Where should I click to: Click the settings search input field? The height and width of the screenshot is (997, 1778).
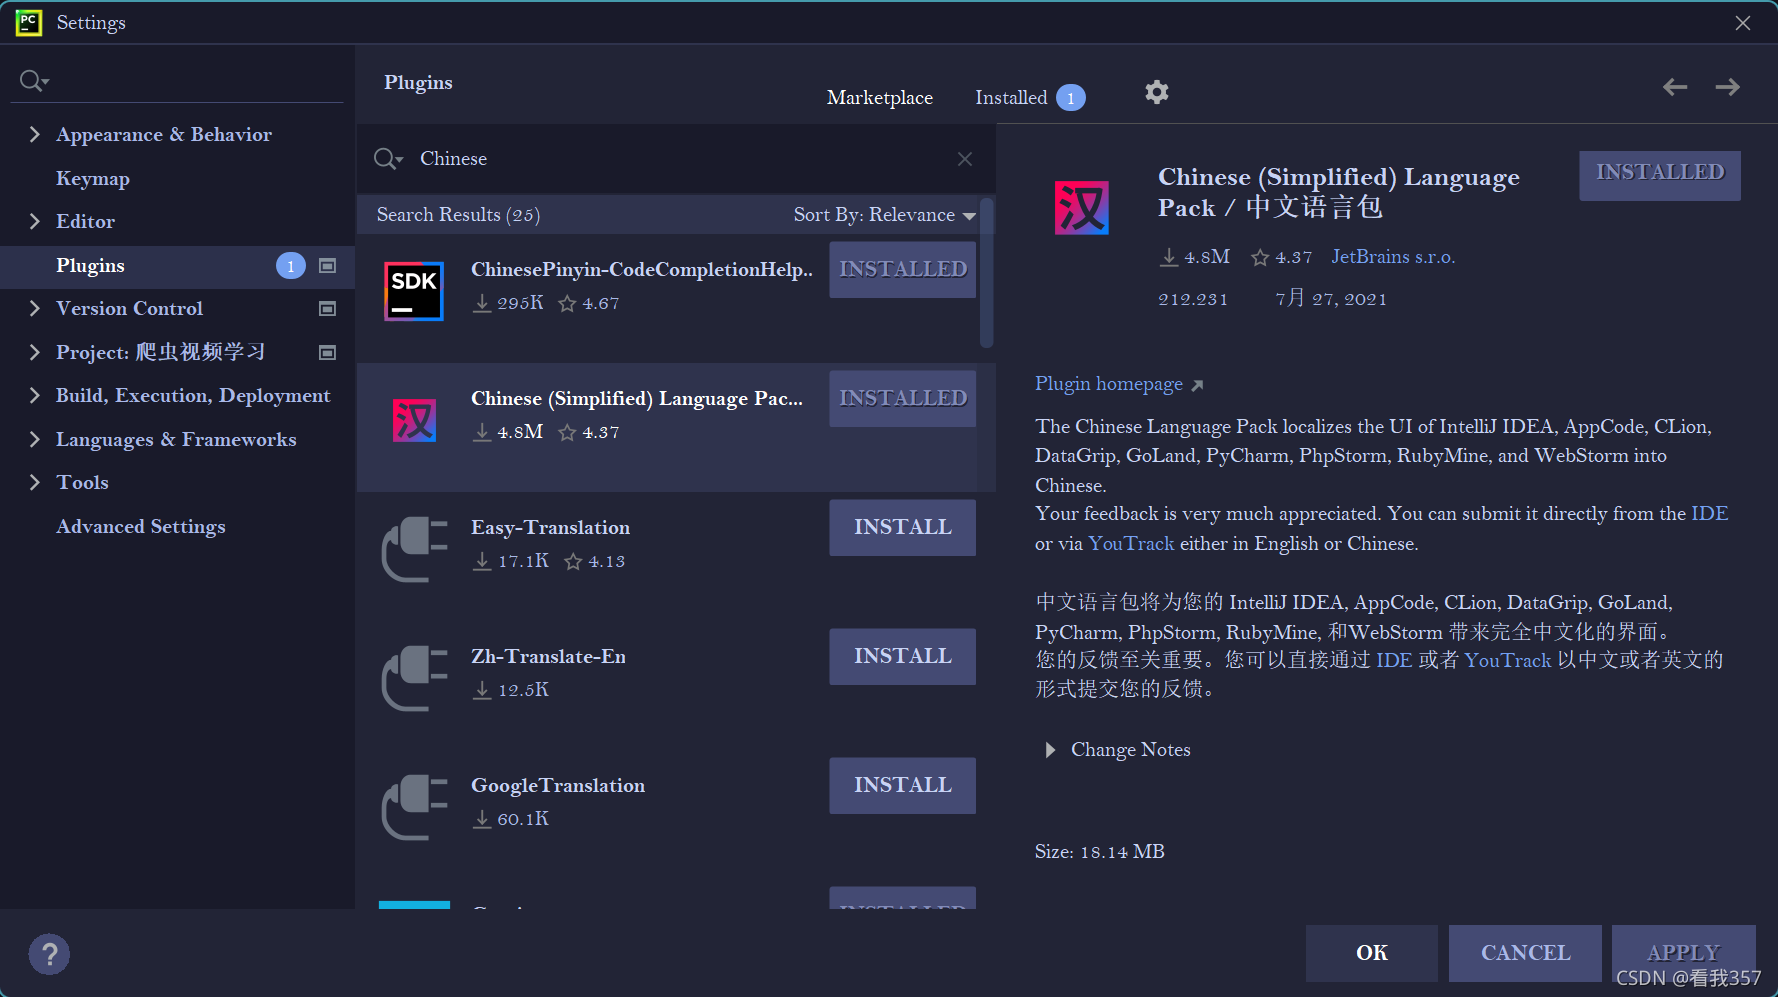coord(177,81)
